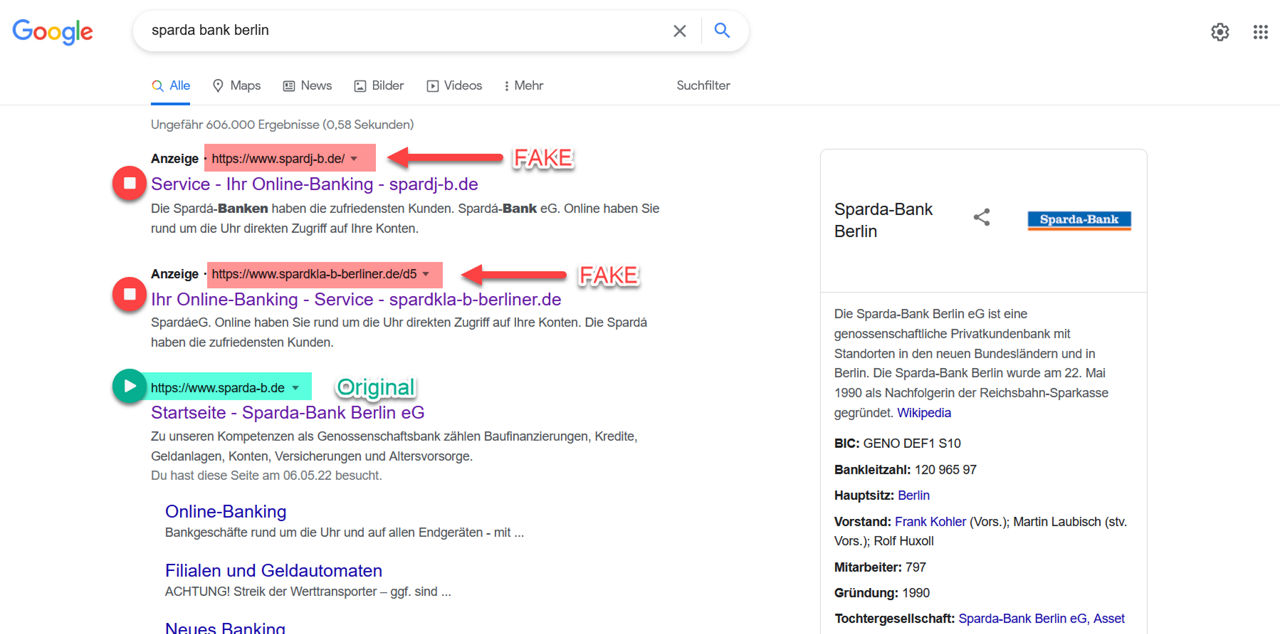1280x634 pixels.
Task: Click the share icon beside Sparda-Bank Berlin
Action: click(x=982, y=217)
